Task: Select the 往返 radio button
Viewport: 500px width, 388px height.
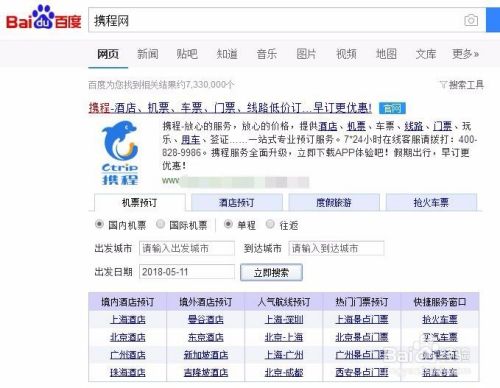Action: click(270, 224)
